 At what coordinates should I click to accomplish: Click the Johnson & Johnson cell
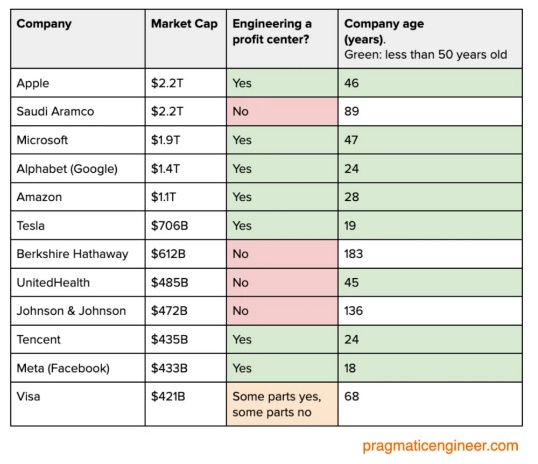click(78, 311)
